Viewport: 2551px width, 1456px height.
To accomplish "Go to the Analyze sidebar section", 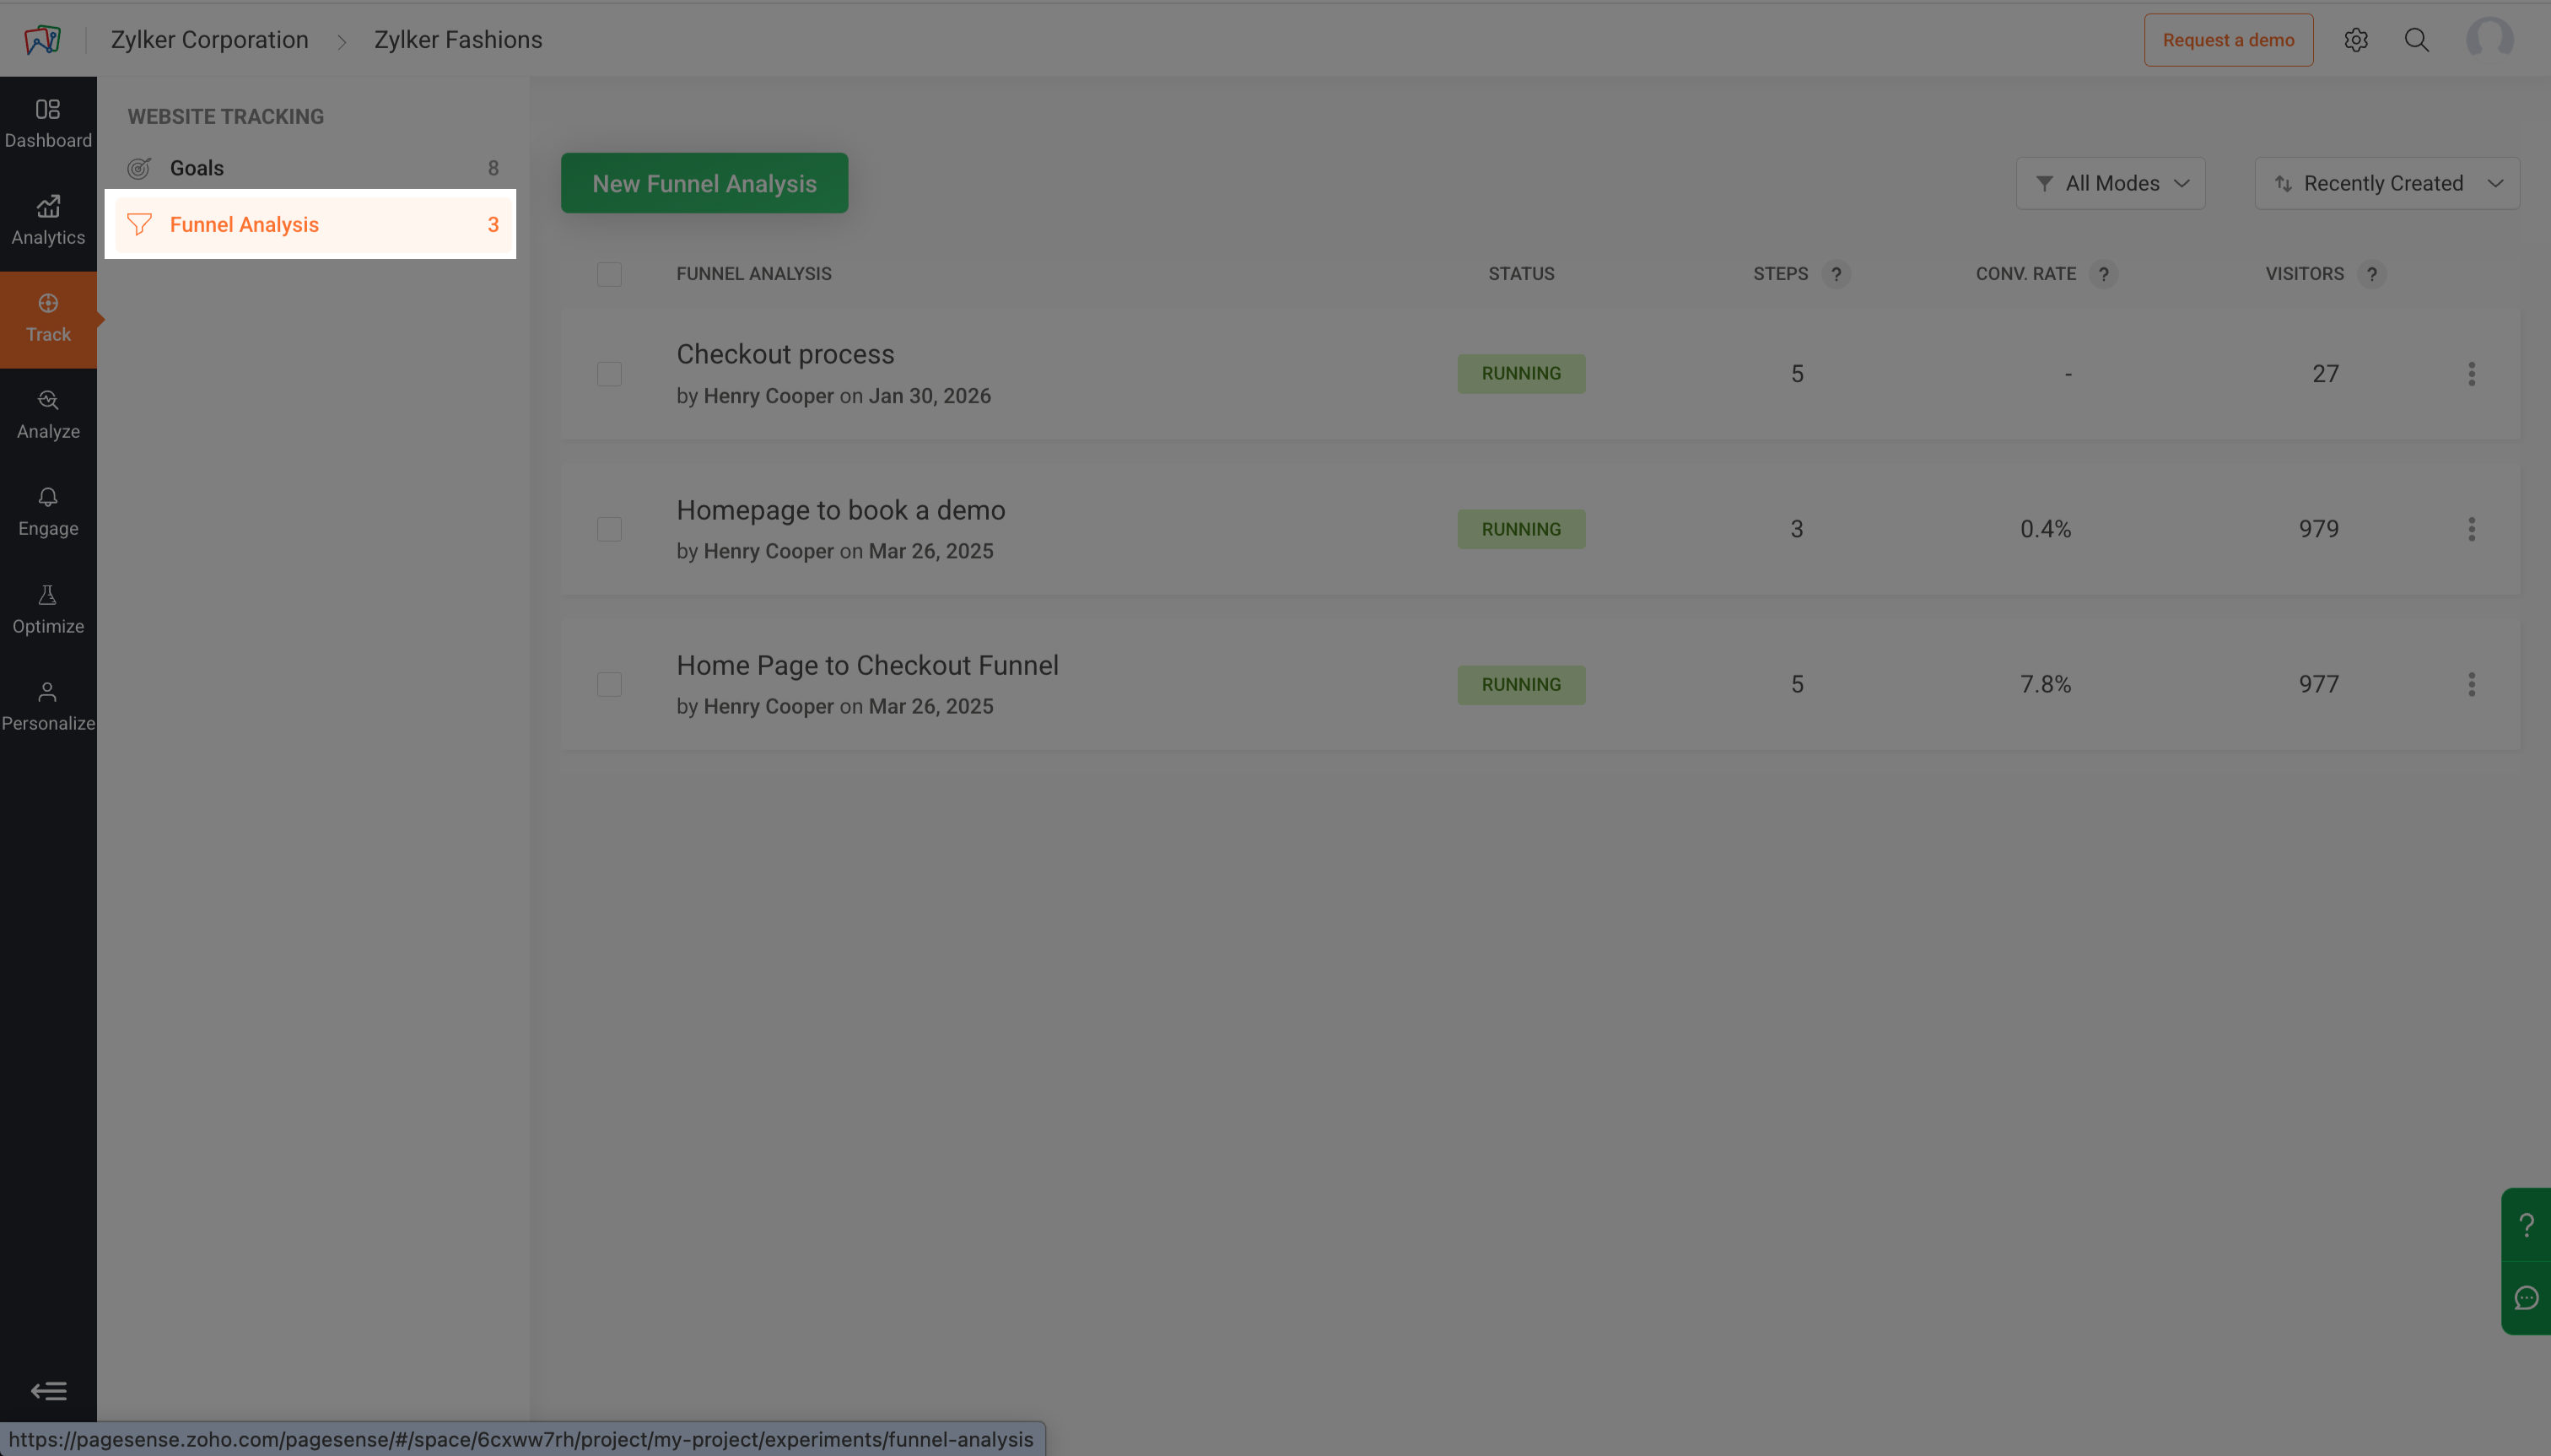I will point(48,414).
